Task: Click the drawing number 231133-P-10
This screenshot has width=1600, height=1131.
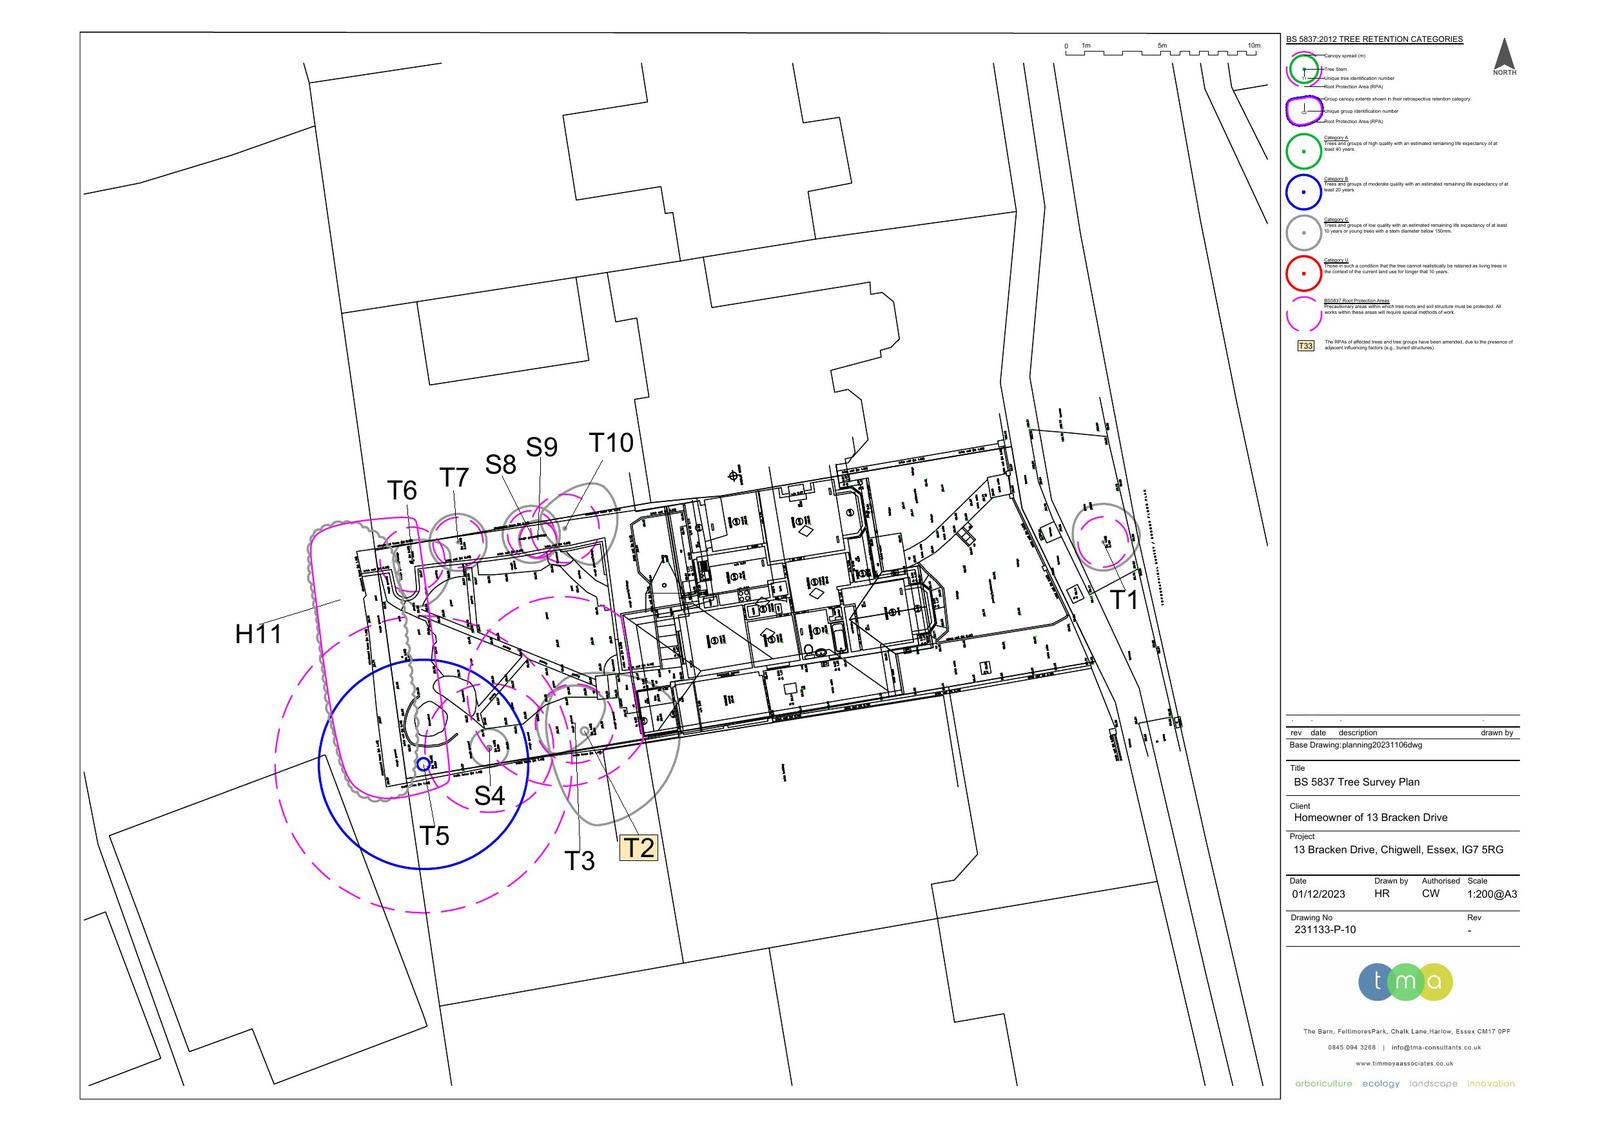Action: tap(1325, 929)
